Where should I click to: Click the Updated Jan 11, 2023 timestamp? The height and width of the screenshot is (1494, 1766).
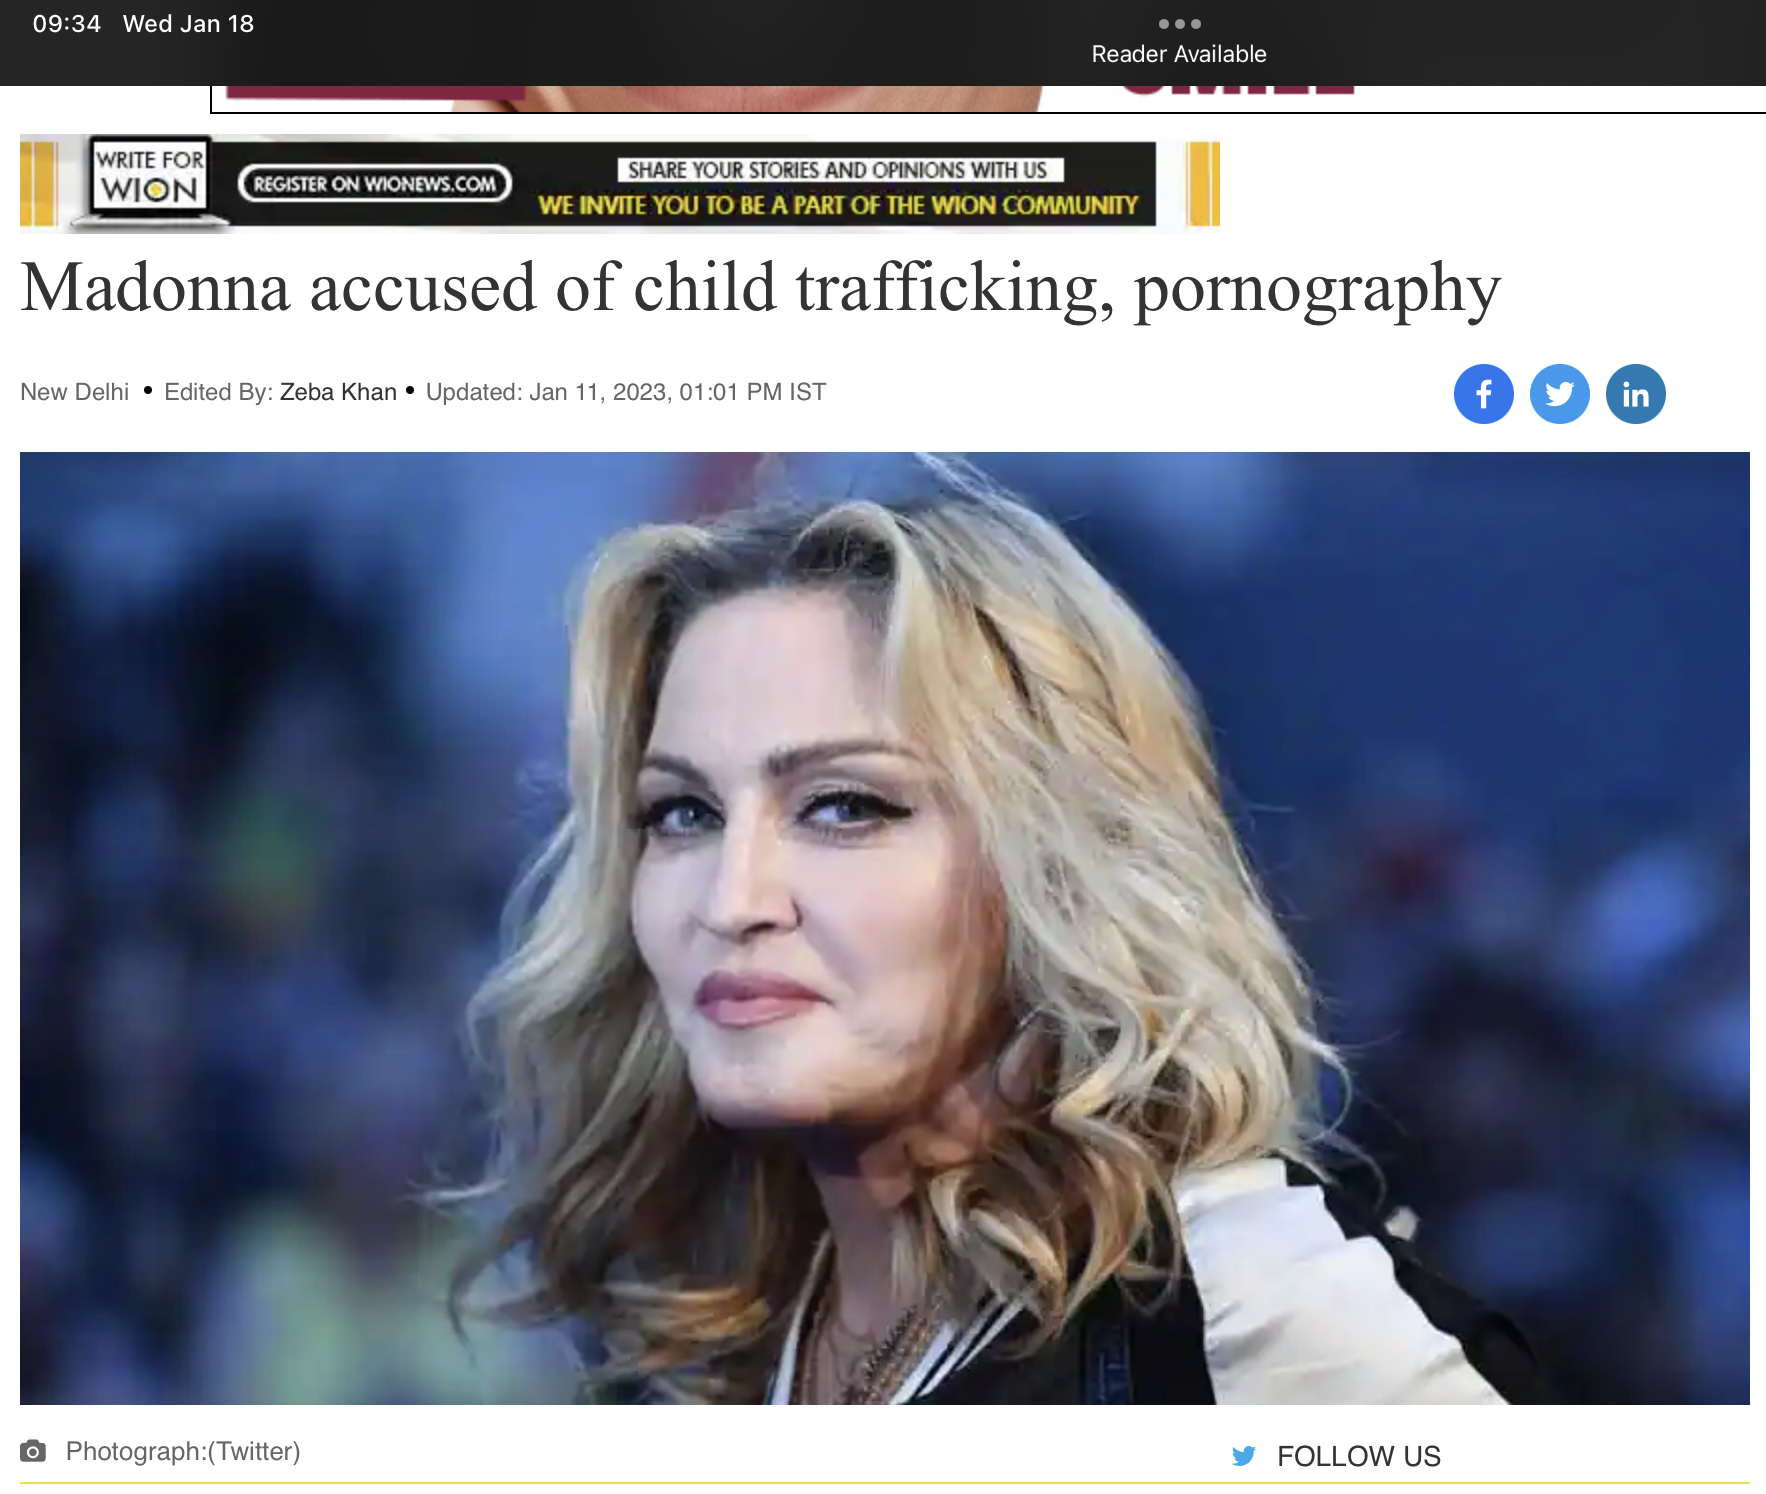pyautogui.click(x=626, y=392)
